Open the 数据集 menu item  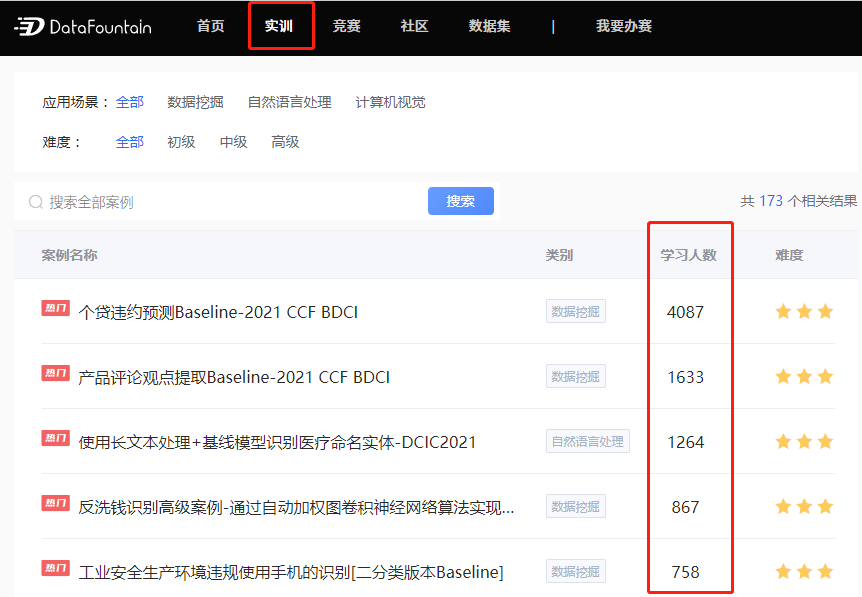tap(490, 26)
